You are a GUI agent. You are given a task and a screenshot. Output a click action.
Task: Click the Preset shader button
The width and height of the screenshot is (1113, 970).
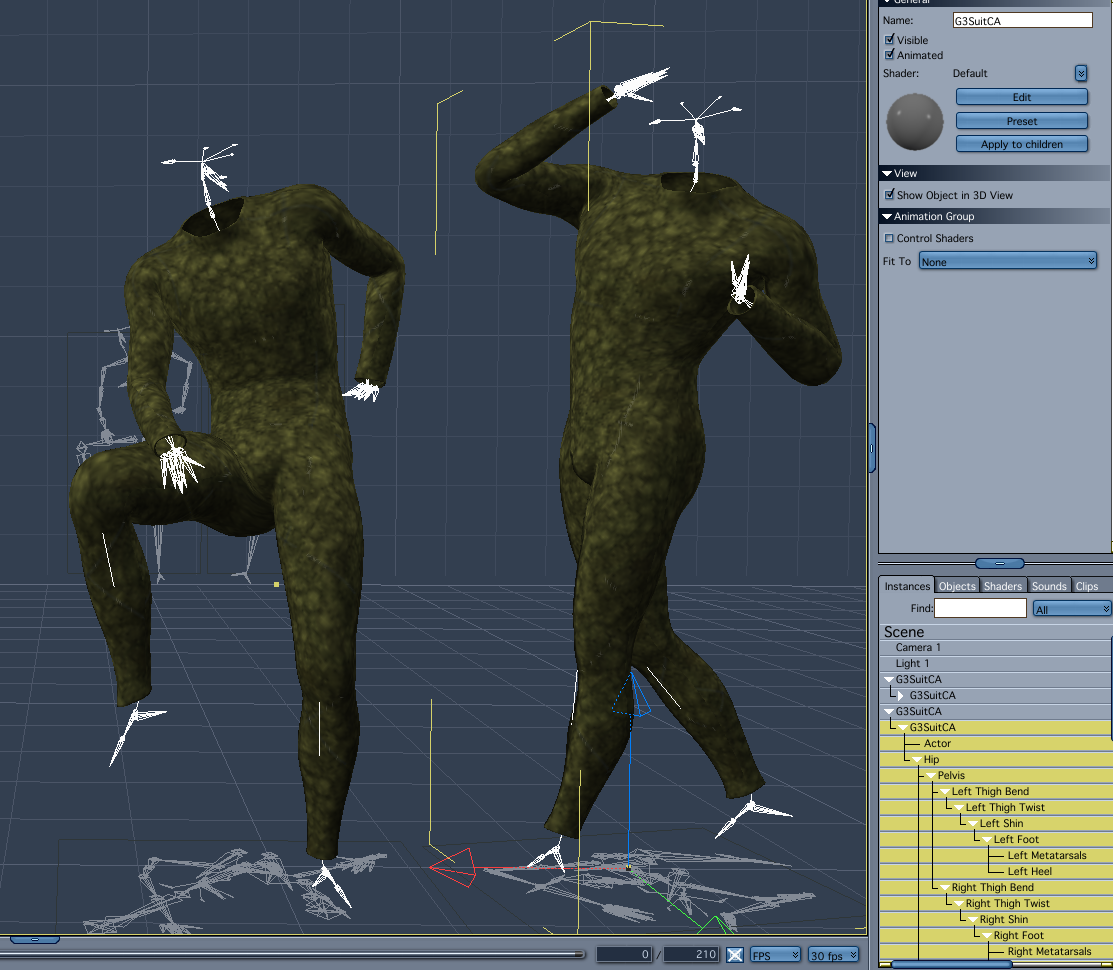1021,121
